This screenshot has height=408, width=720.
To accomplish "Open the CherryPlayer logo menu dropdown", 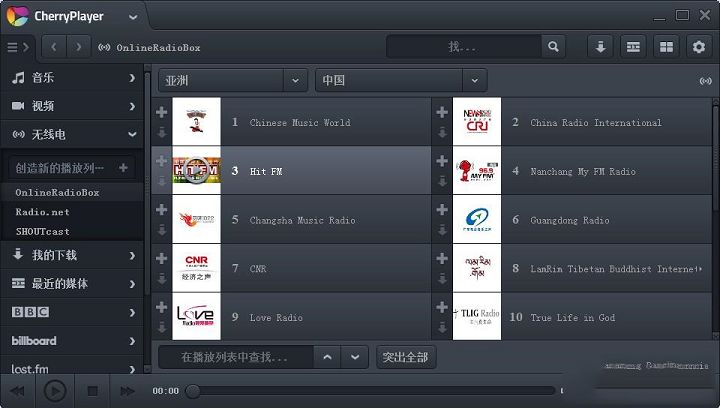I will [x=133, y=17].
